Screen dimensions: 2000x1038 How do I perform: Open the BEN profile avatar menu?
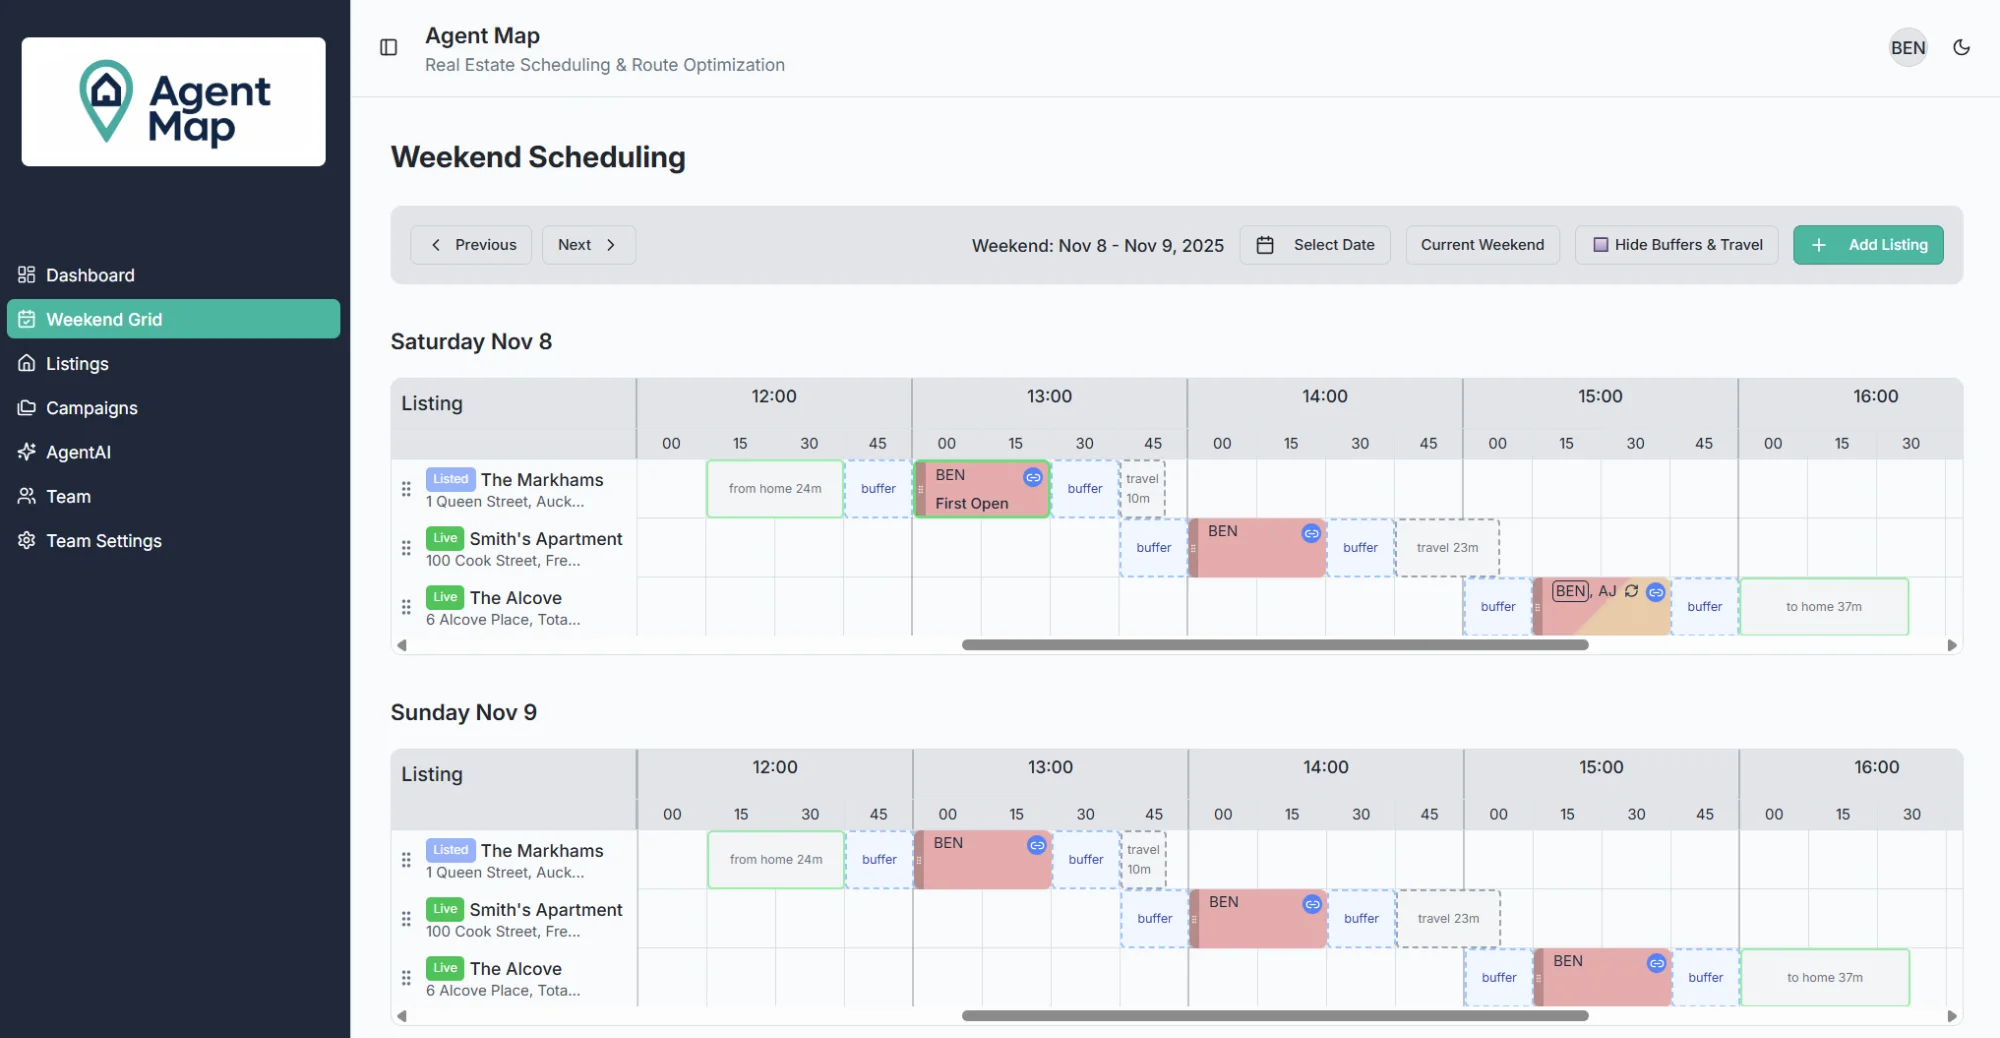(1907, 47)
